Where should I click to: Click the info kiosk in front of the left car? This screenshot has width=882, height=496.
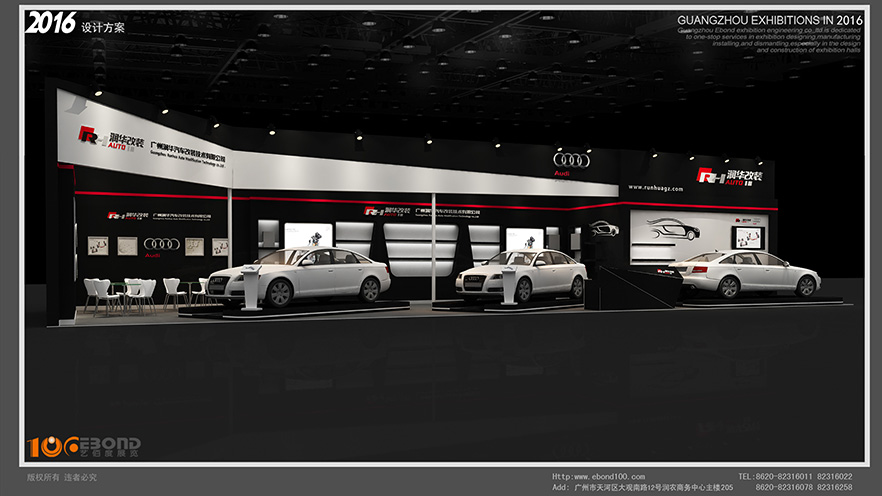coord(251,288)
